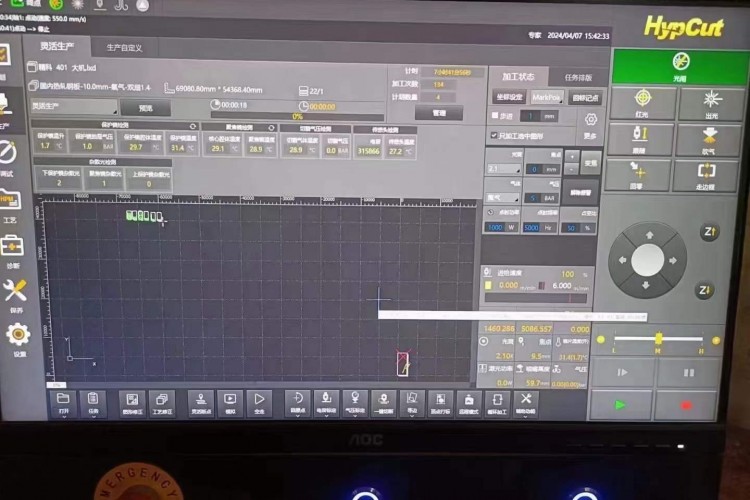750x500 pixels.
Task: Expand arrow under the 打开 toolbar button
Action: tap(64, 417)
